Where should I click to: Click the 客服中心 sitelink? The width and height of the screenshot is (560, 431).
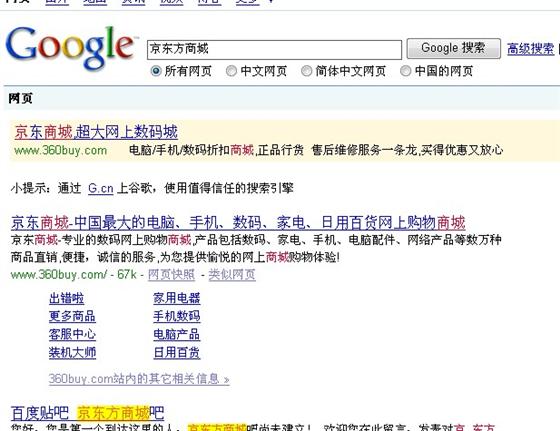(x=72, y=335)
